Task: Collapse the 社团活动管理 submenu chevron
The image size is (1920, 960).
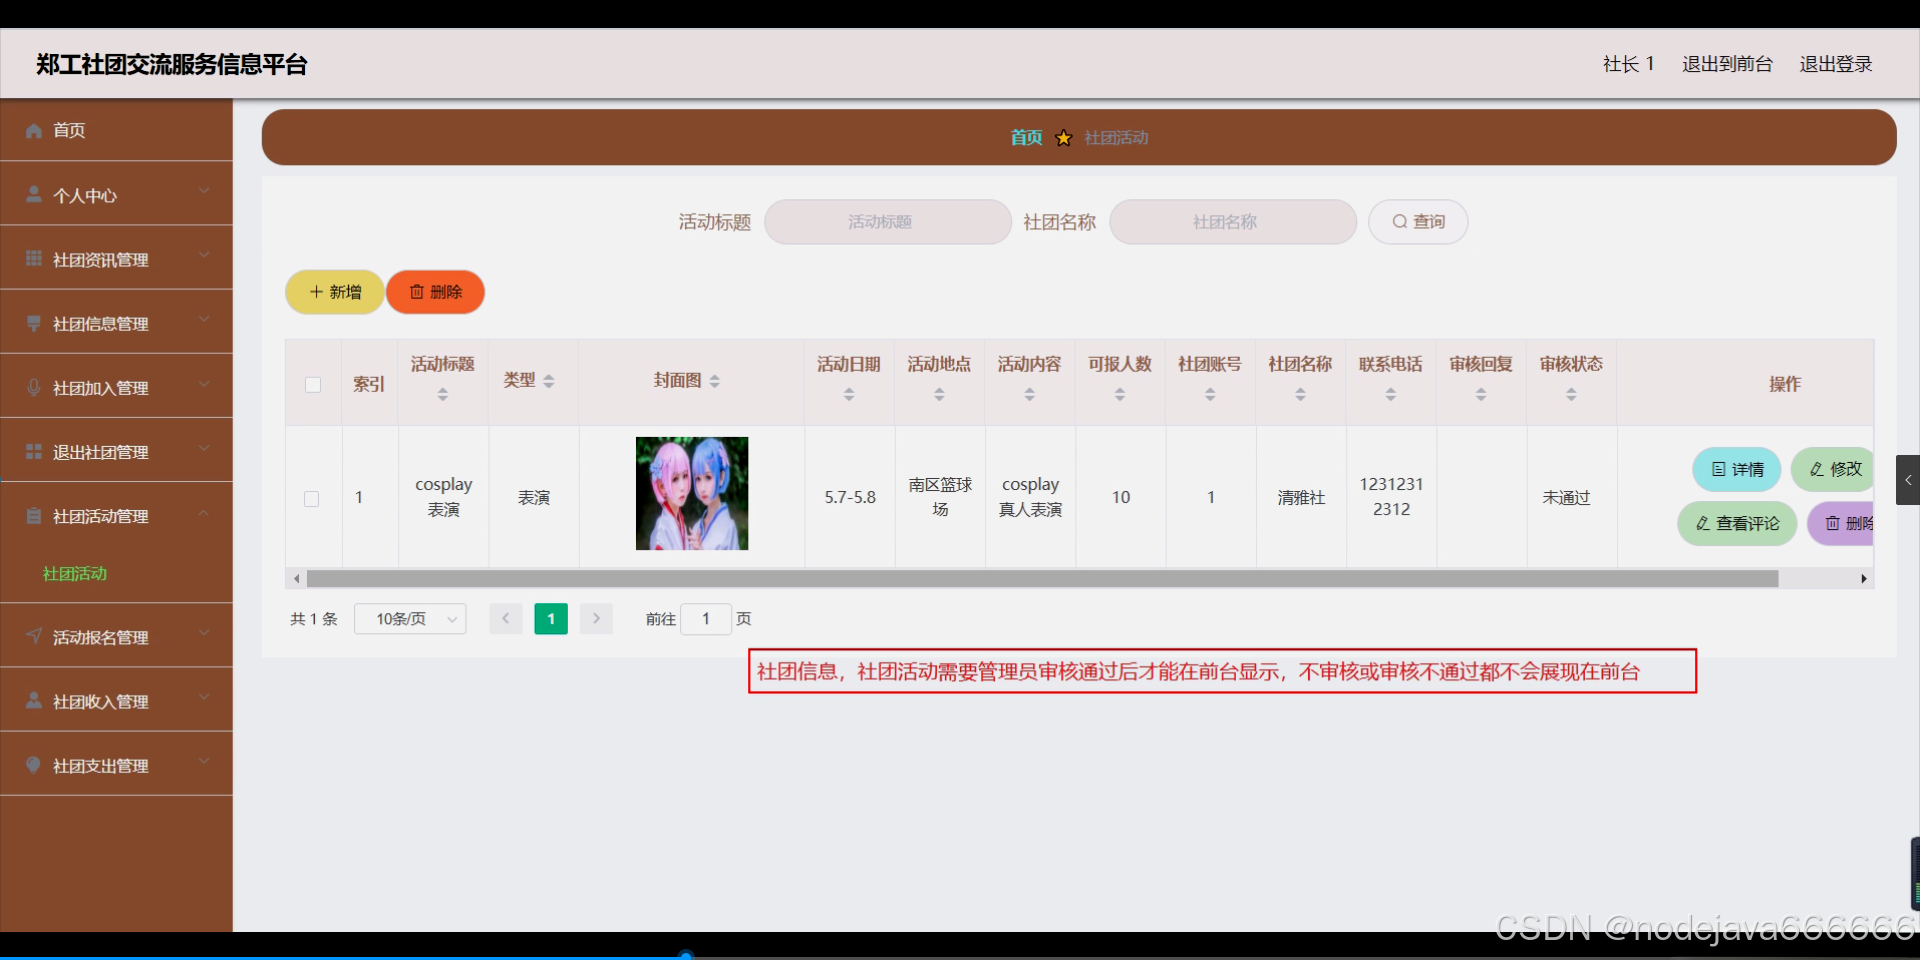Action: [204, 513]
